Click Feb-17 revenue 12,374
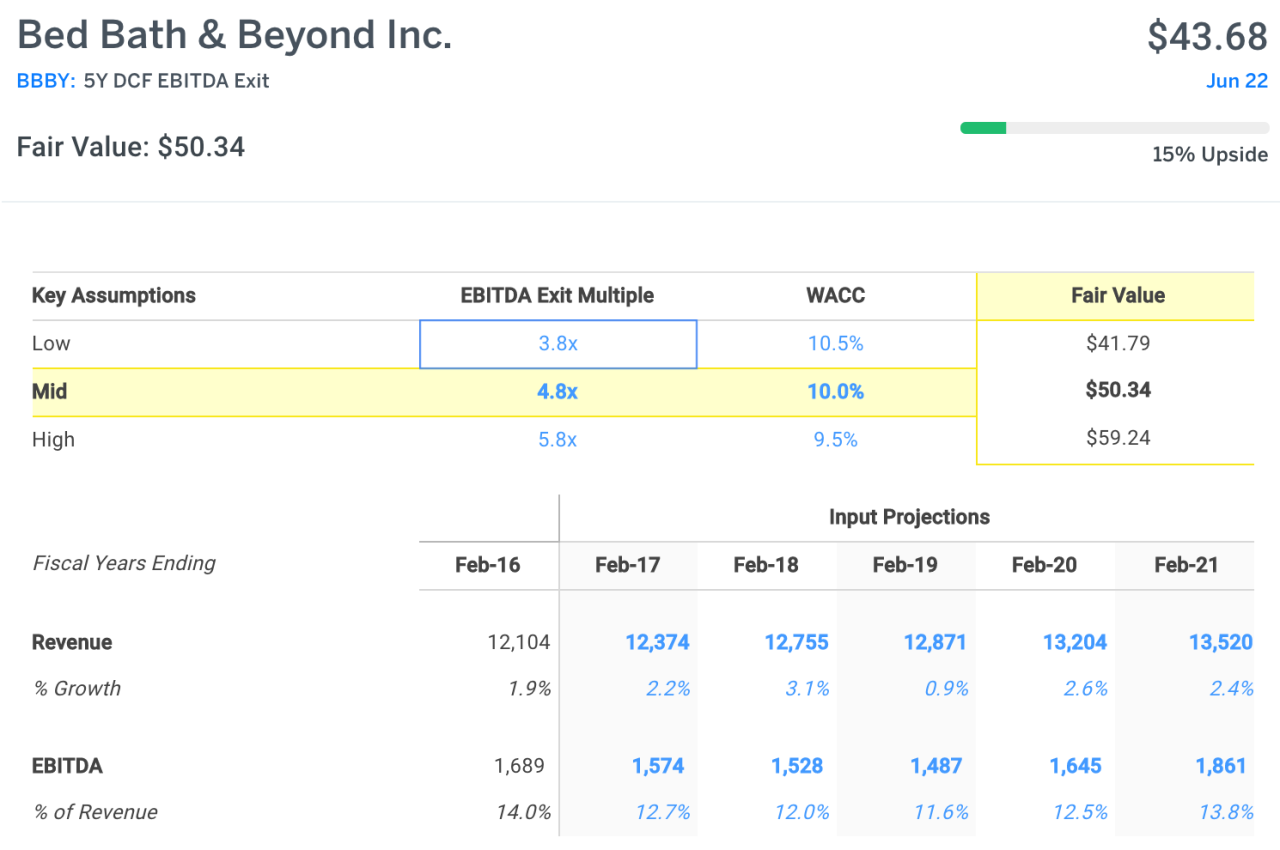The width and height of the screenshot is (1280, 850). (x=658, y=642)
